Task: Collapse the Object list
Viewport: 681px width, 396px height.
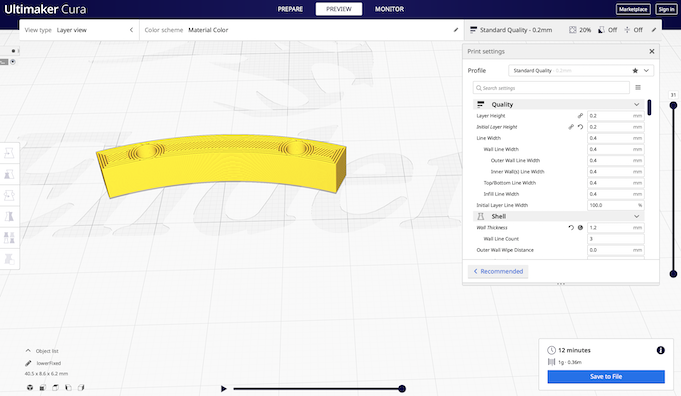Action: point(28,350)
